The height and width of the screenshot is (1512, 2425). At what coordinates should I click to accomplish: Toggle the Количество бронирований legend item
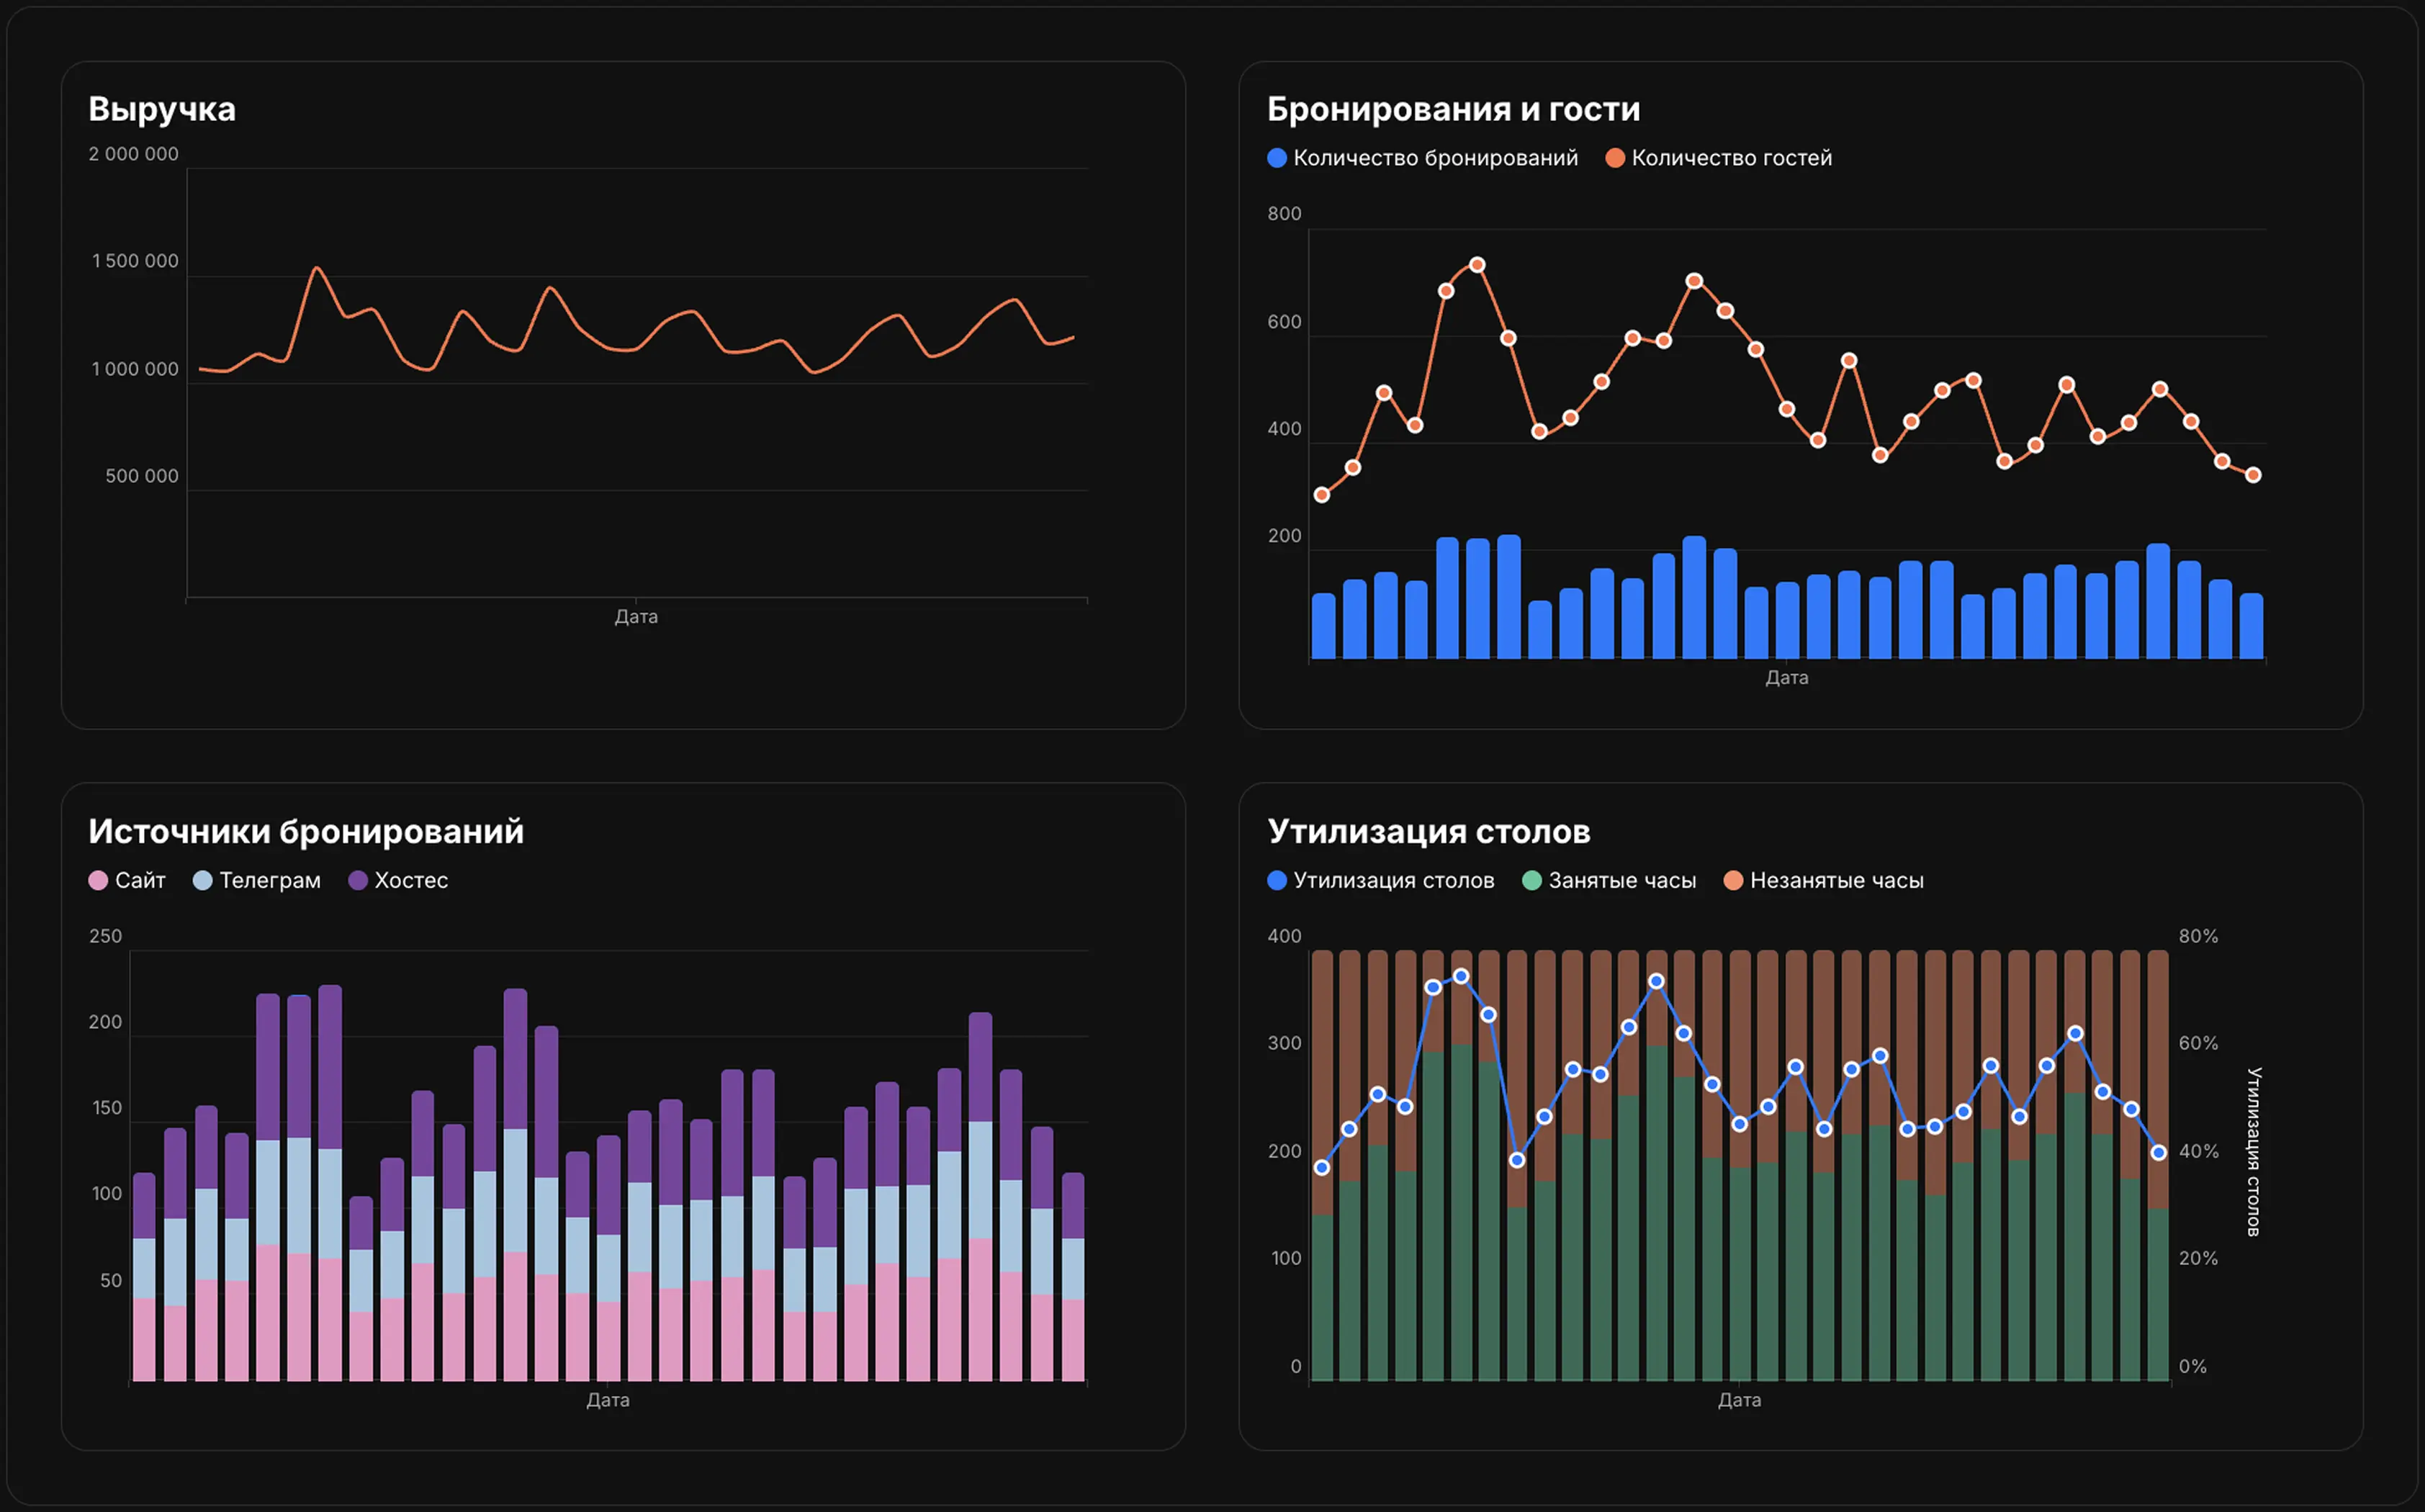point(1434,158)
